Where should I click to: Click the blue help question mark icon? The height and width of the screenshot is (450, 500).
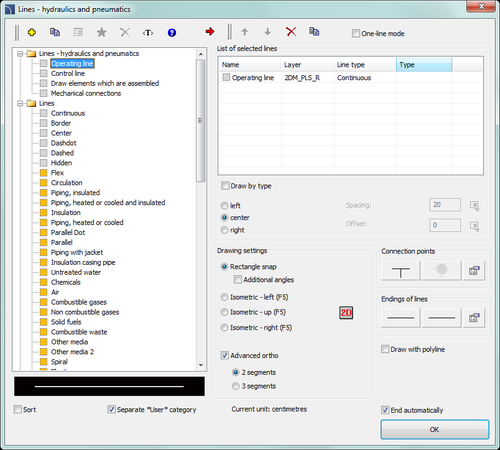pyautogui.click(x=172, y=33)
